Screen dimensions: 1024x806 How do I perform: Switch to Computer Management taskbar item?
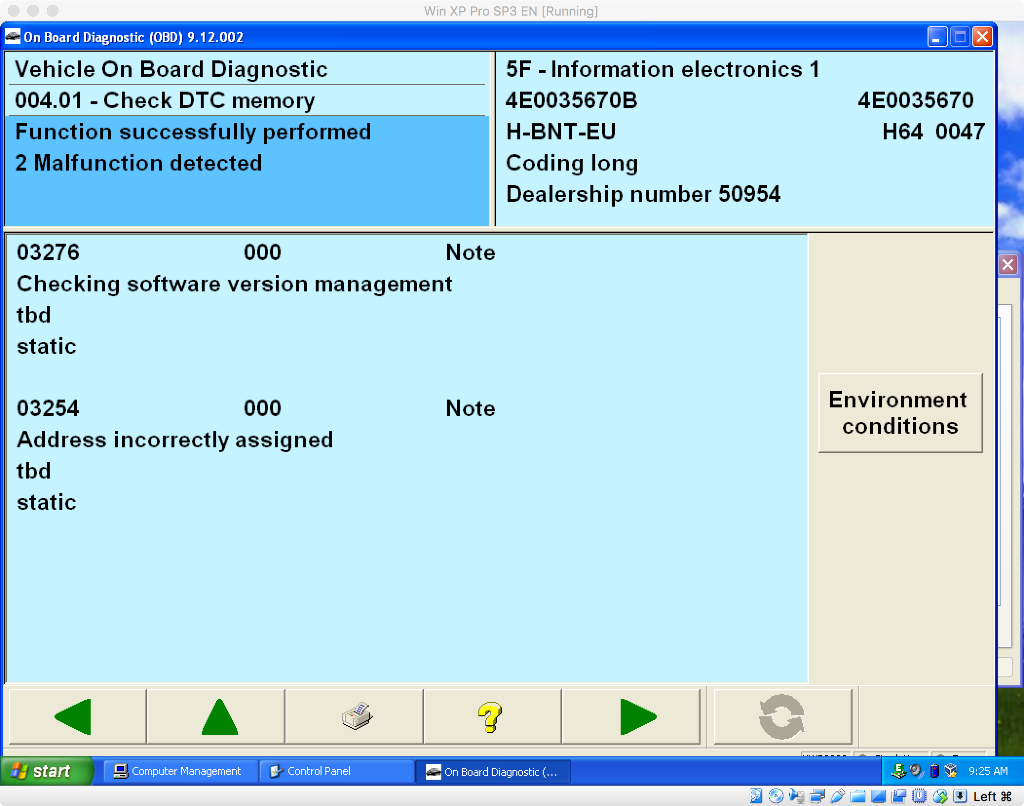click(x=178, y=771)
